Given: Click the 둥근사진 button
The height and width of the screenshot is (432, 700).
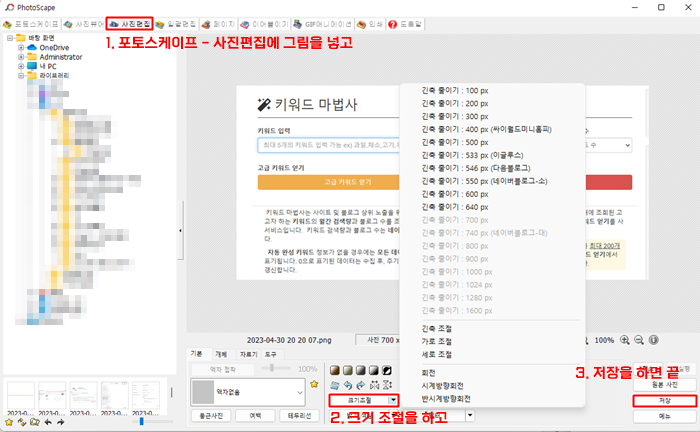Looking at the screenshot, I should [211, 415].
